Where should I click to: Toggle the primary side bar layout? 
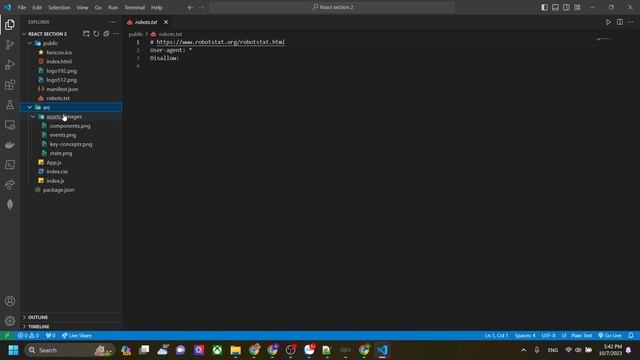544,7
